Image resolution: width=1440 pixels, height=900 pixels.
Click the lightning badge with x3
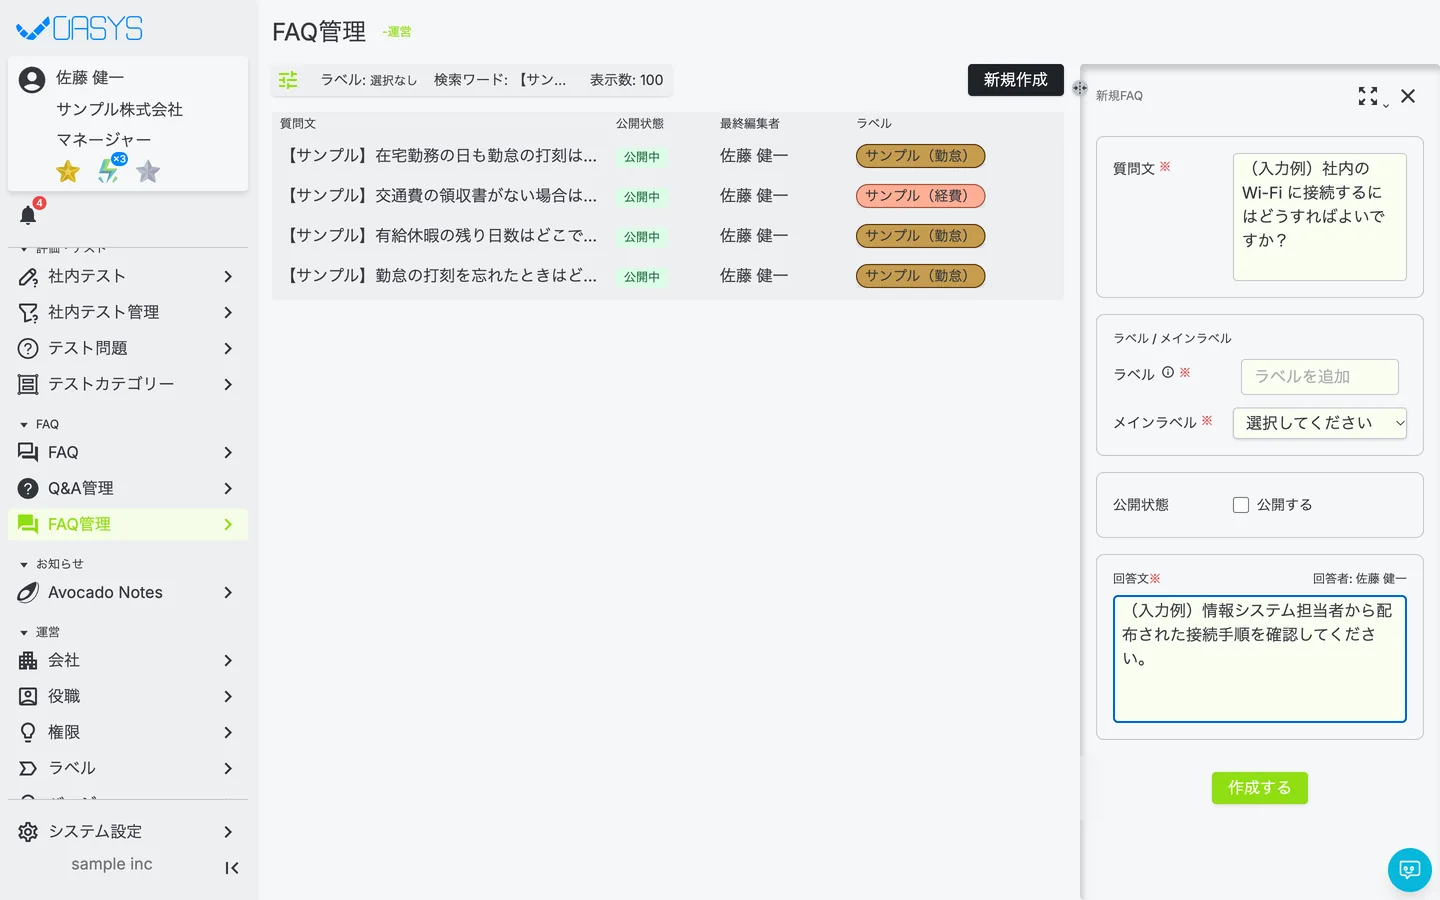[110, 170]
